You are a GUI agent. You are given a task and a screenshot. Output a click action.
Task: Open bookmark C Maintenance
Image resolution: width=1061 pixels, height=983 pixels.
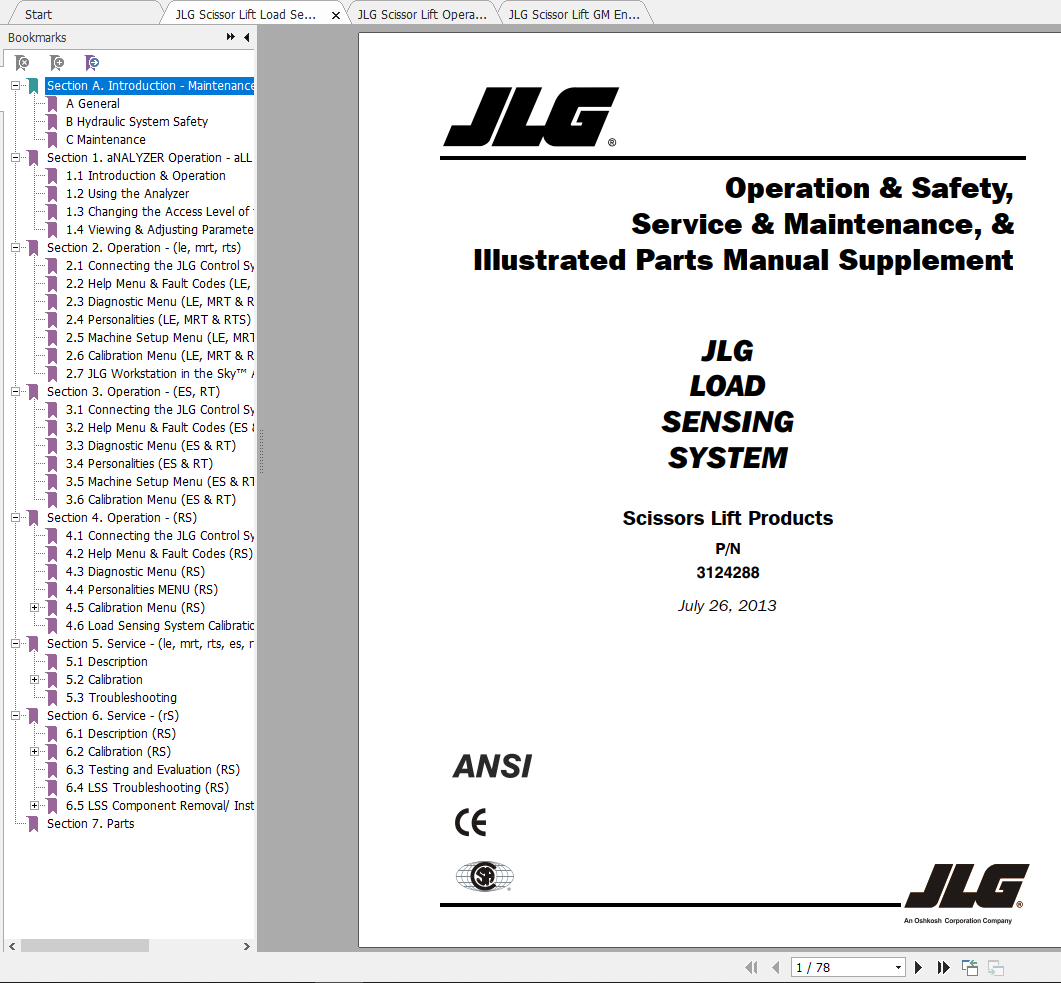coord(106,139)
